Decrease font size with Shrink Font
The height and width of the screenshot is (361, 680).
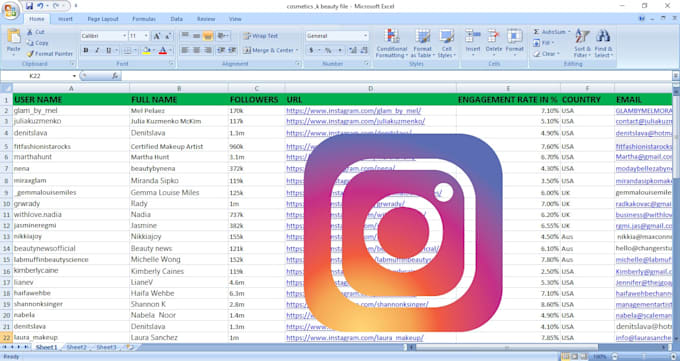(168, 36)
